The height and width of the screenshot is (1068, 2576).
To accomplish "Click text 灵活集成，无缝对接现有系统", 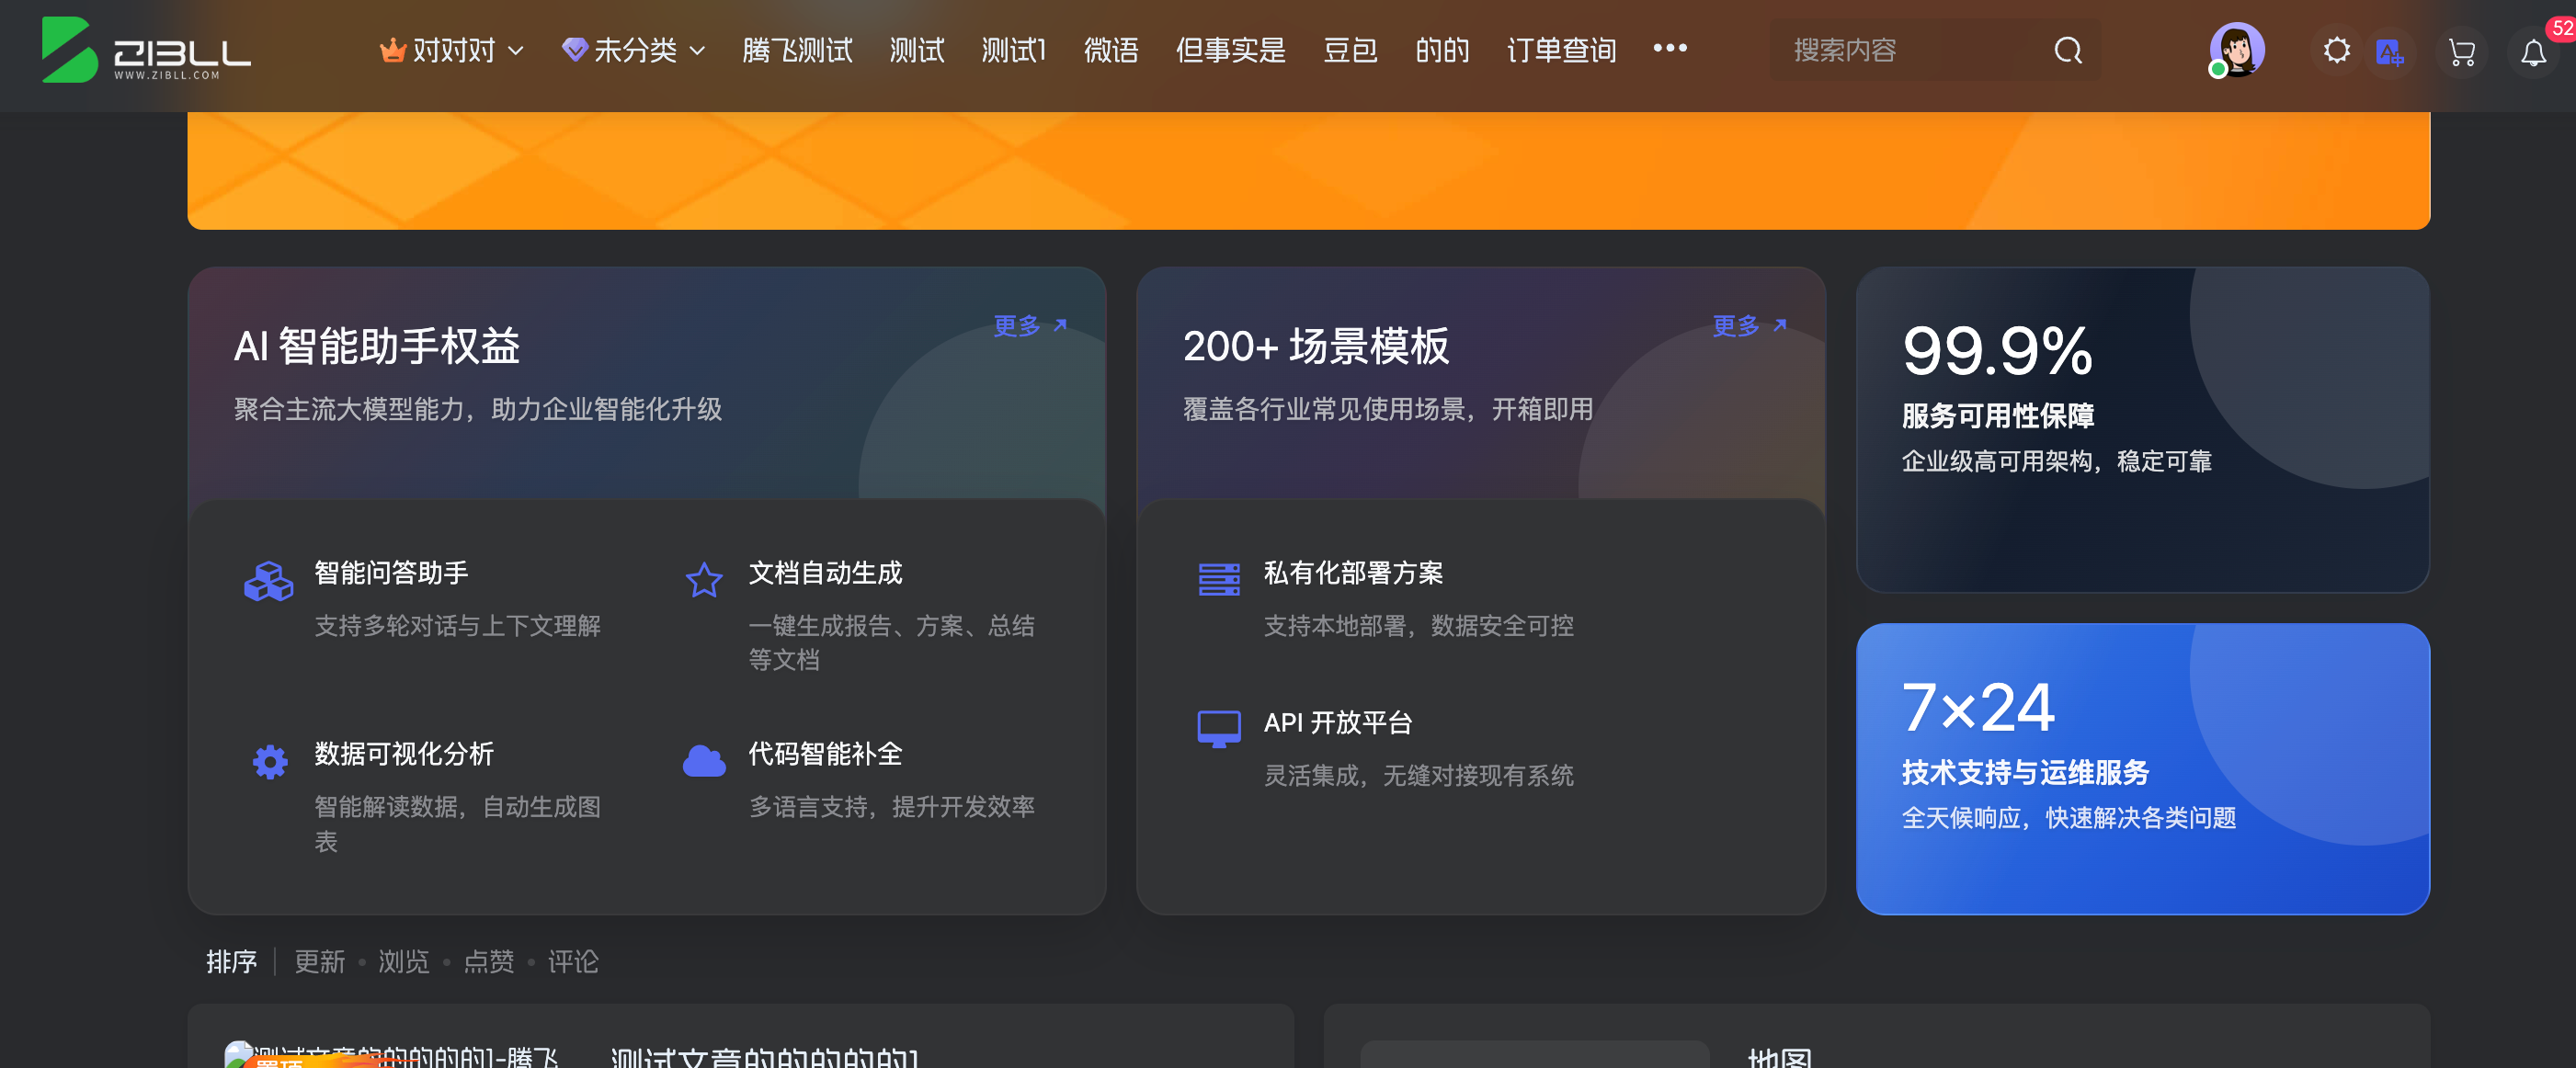I will point(1418,776).
